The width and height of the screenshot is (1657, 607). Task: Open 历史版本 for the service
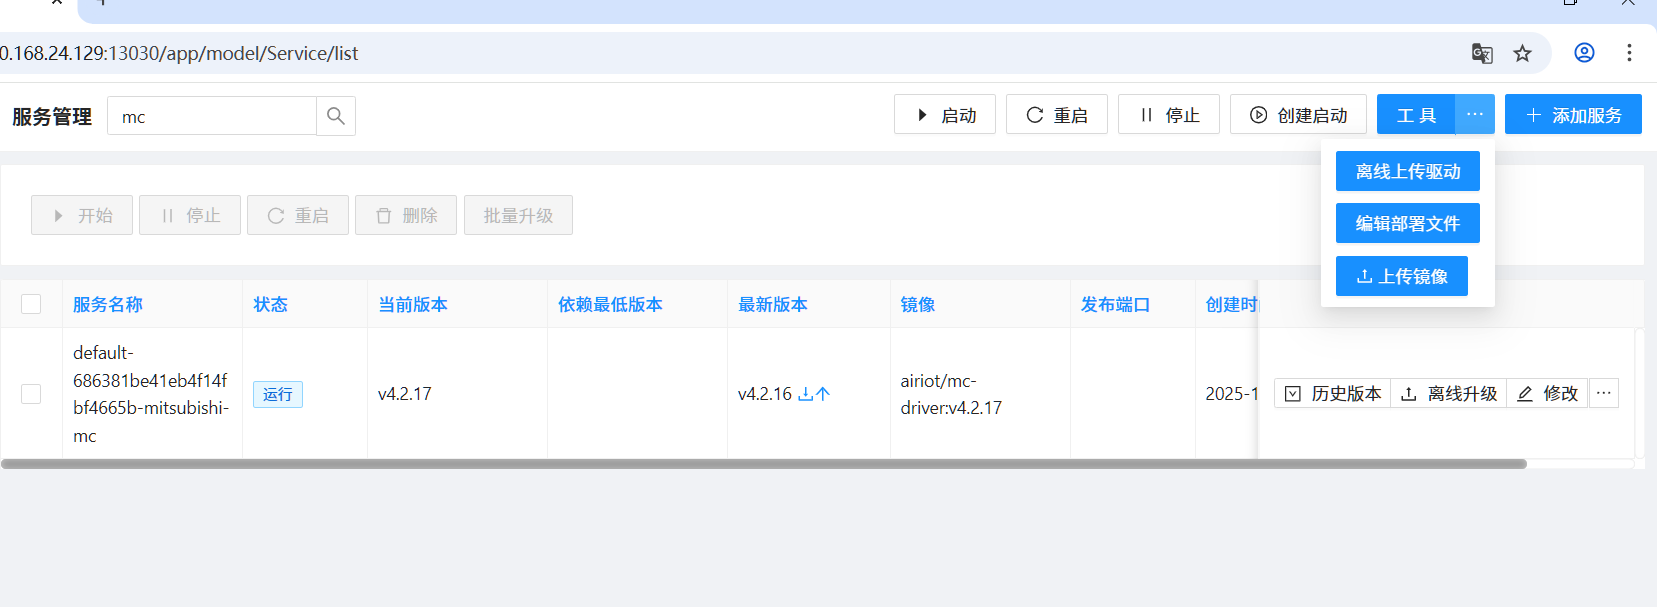click(1333, 393)
